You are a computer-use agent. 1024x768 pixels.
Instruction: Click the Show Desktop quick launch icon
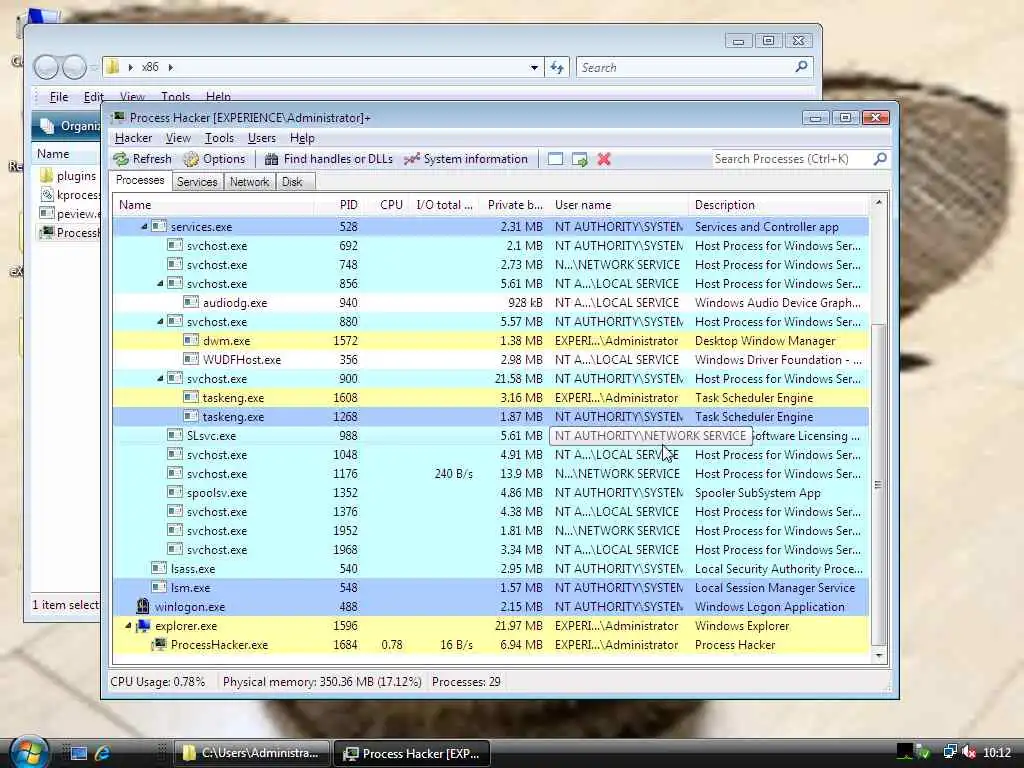click(x=79, y=753)
